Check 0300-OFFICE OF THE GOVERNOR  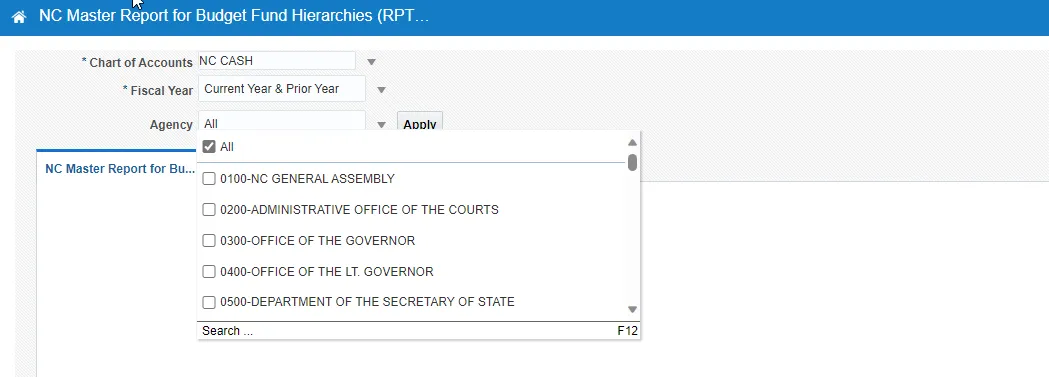(209, 240)
